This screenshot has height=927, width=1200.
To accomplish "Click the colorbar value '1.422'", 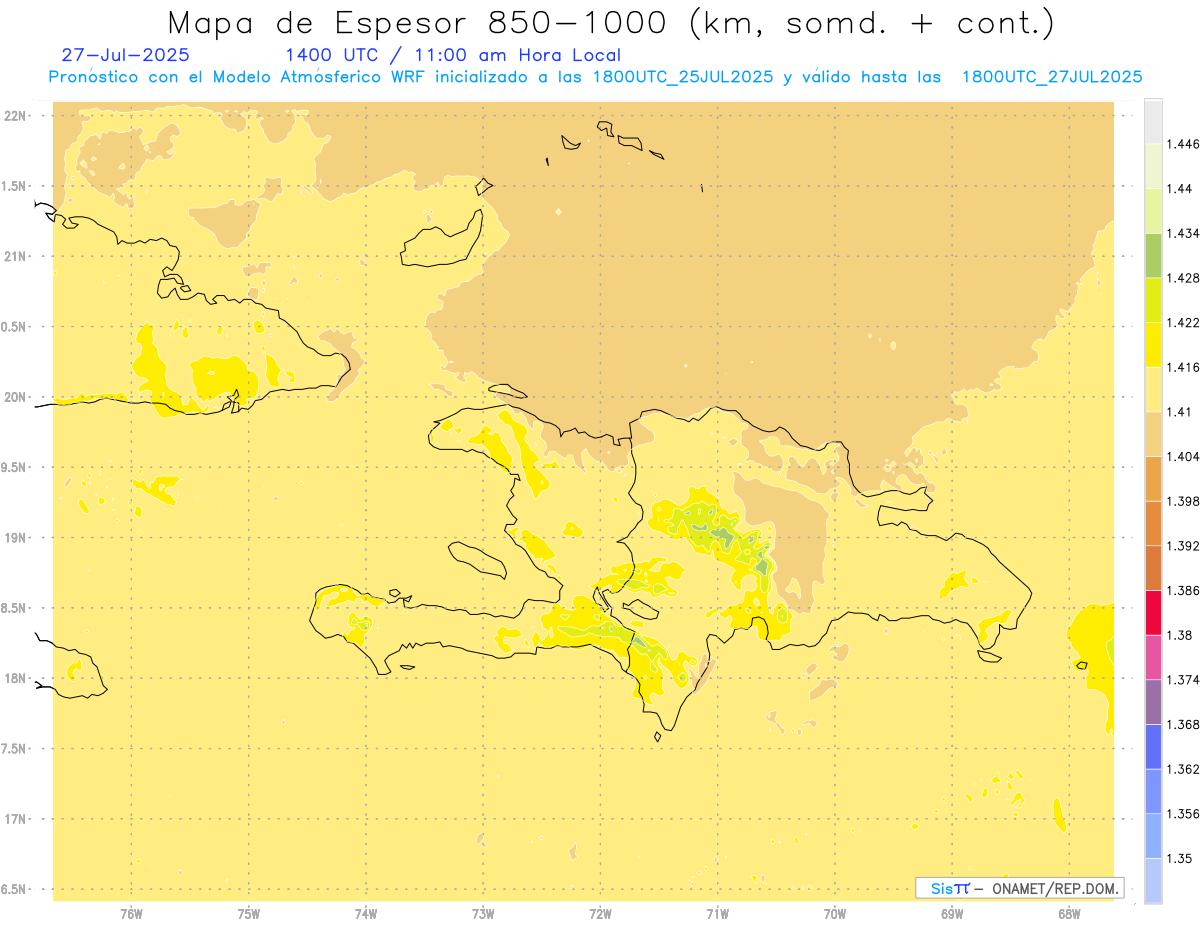I will click(x=1182, y=322).
